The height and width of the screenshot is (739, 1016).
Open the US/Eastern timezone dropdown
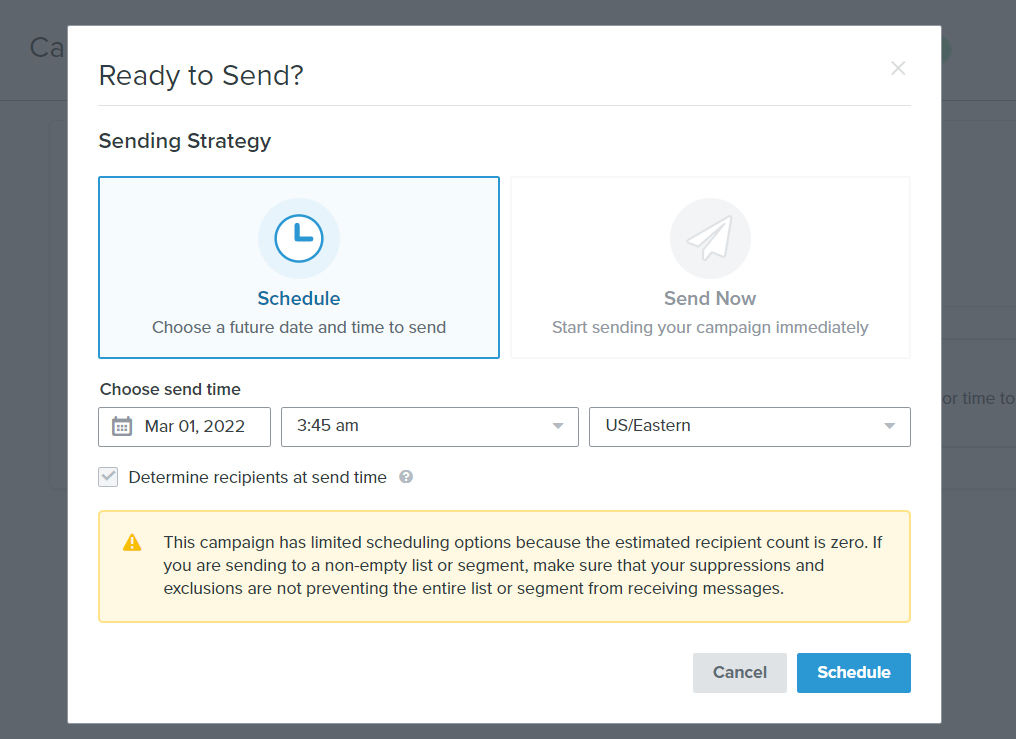(x=750, y=427)
